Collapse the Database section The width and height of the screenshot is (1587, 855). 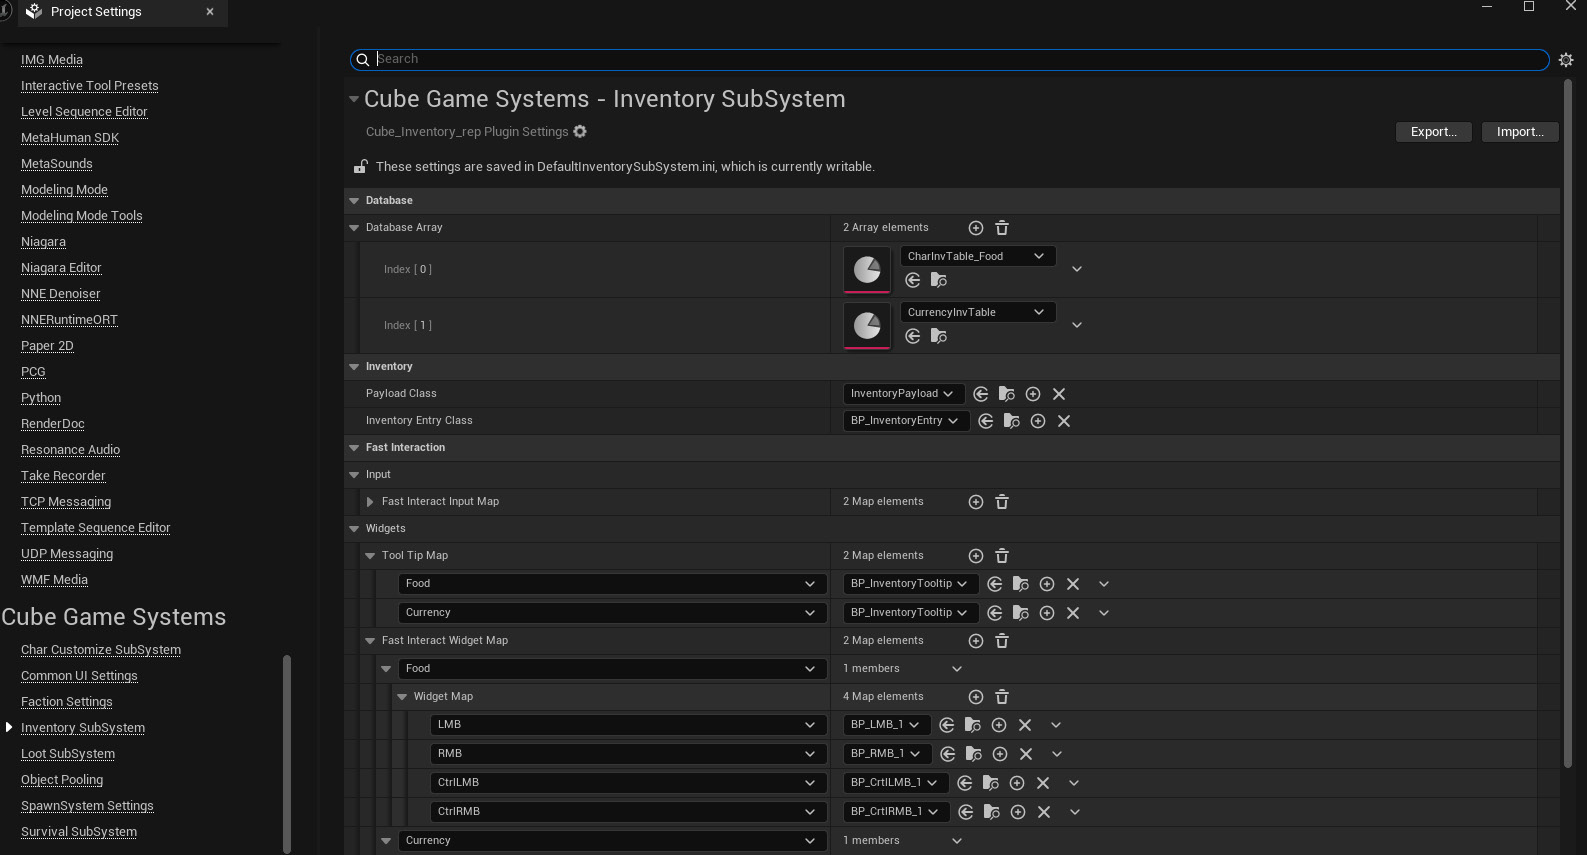coord(354,201)
